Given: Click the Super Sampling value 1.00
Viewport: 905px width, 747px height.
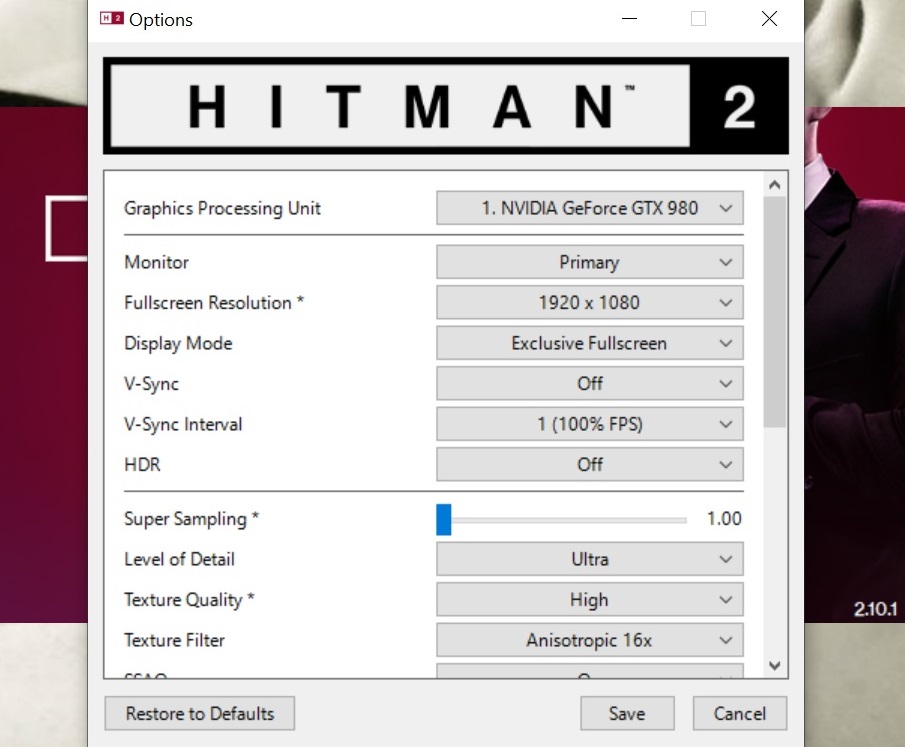Looking at the screenshot, I should pyautogui.click(x=724, y=518).
